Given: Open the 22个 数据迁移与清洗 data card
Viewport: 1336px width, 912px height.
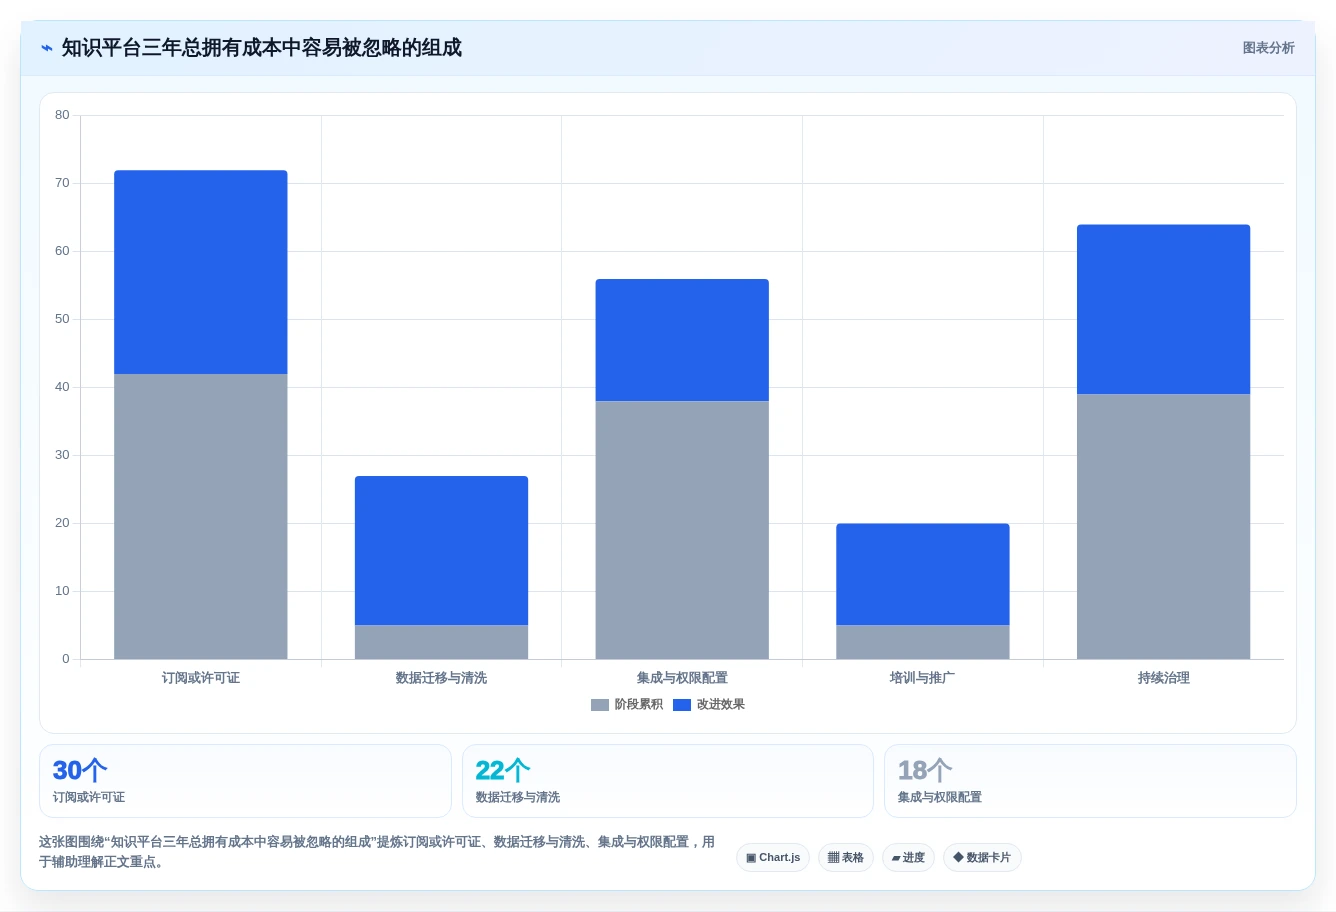Looking at the screenshot, I should (x=668, y=781).
